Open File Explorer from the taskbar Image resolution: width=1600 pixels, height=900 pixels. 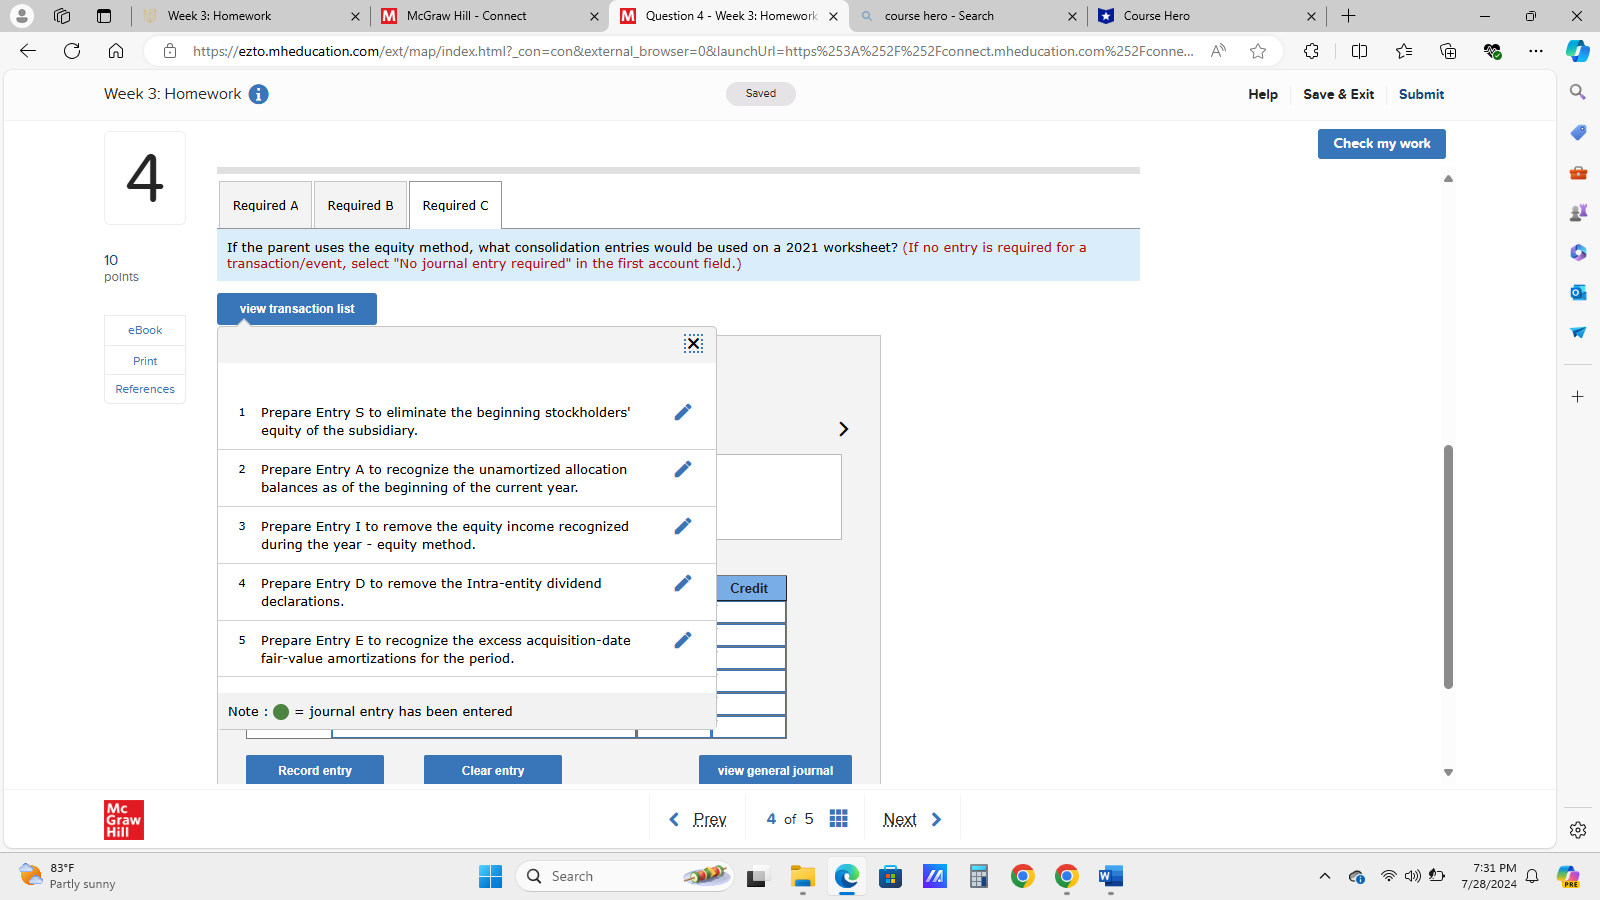pyautogui.click(x=803, y=877)
